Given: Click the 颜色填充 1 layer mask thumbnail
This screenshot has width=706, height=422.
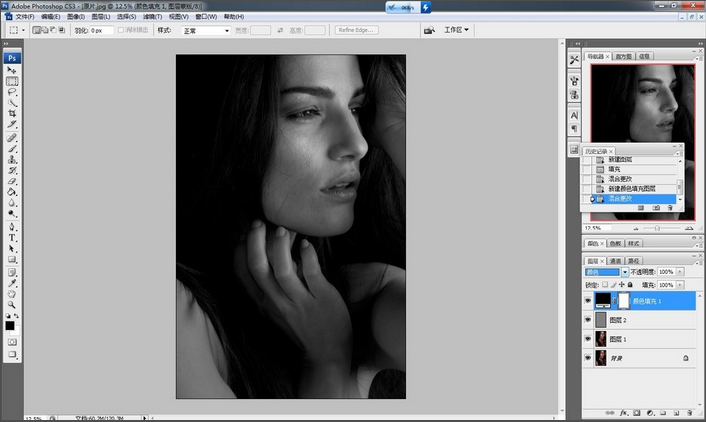Looking at the screenshot, I should [x=624, y=300].
